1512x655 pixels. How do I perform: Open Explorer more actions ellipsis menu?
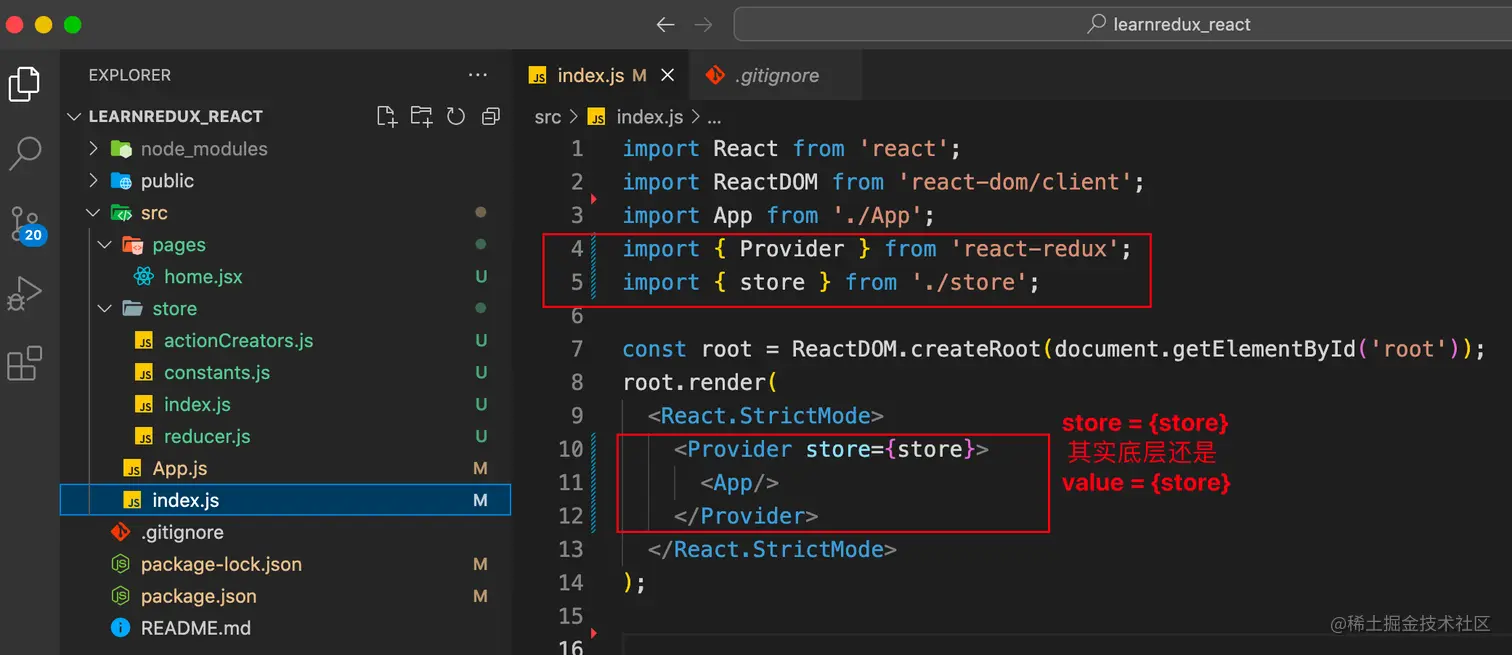pos(478,75)
